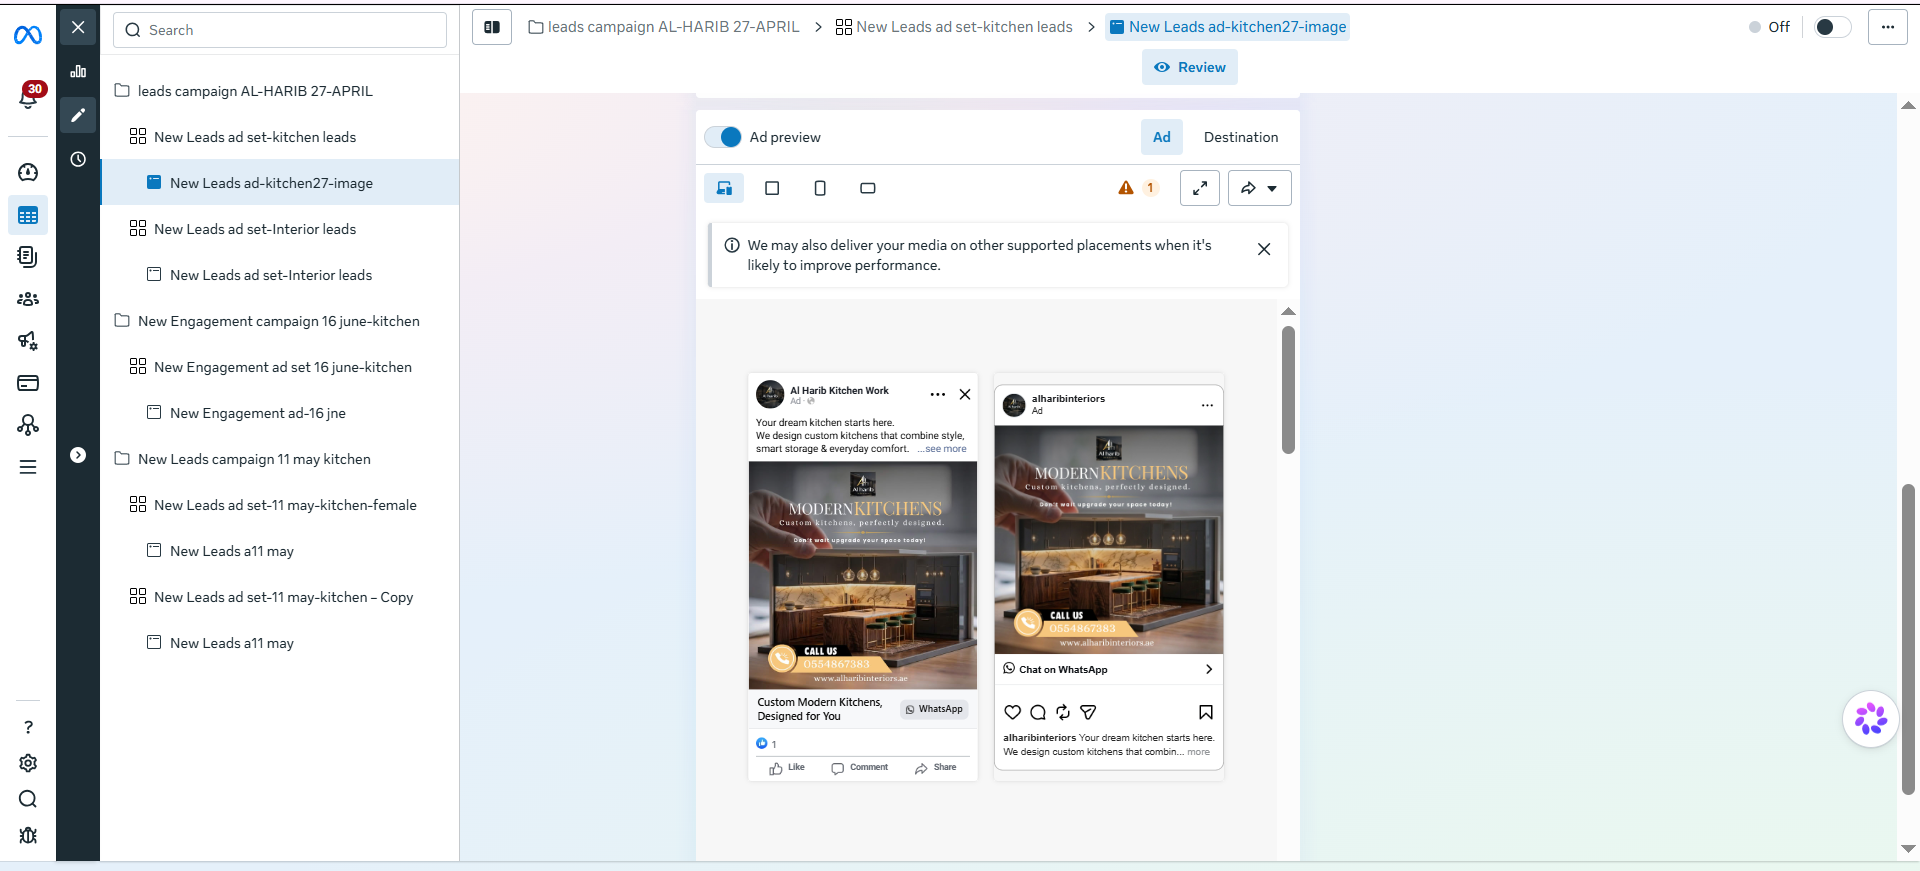Open the charts view icon

78,71
